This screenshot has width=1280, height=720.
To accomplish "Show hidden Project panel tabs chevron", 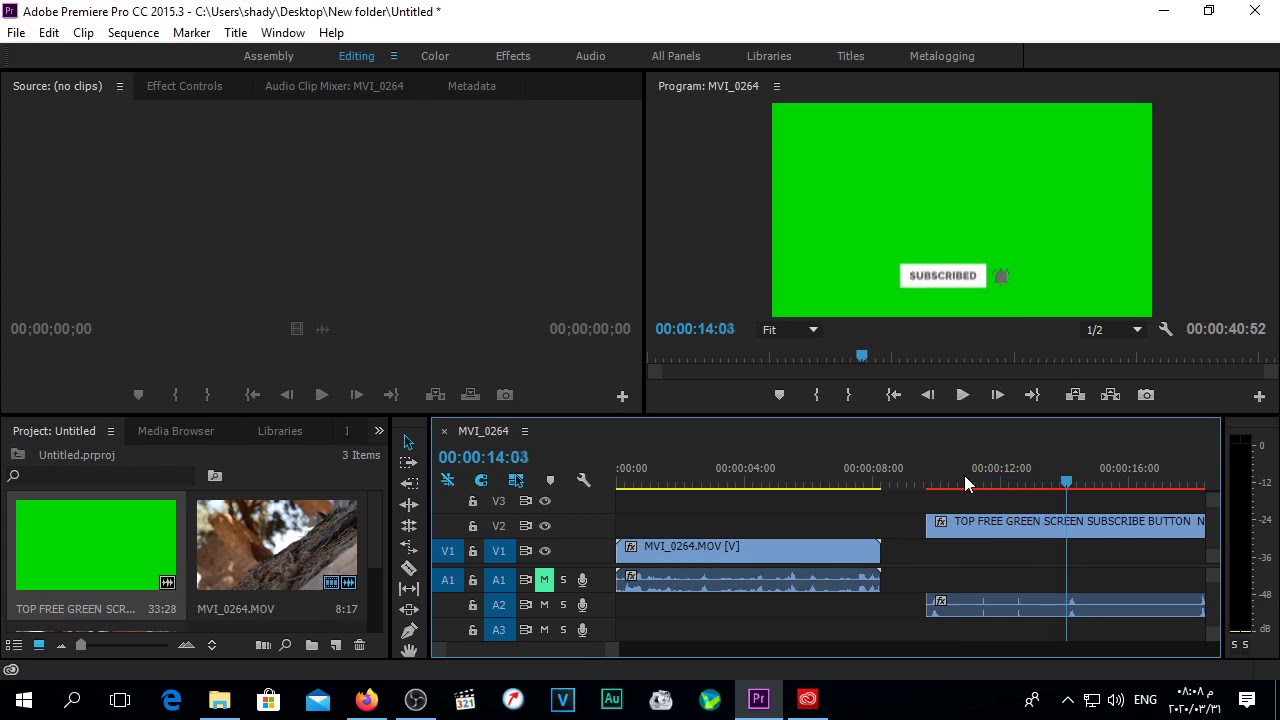I will [379, 431].
